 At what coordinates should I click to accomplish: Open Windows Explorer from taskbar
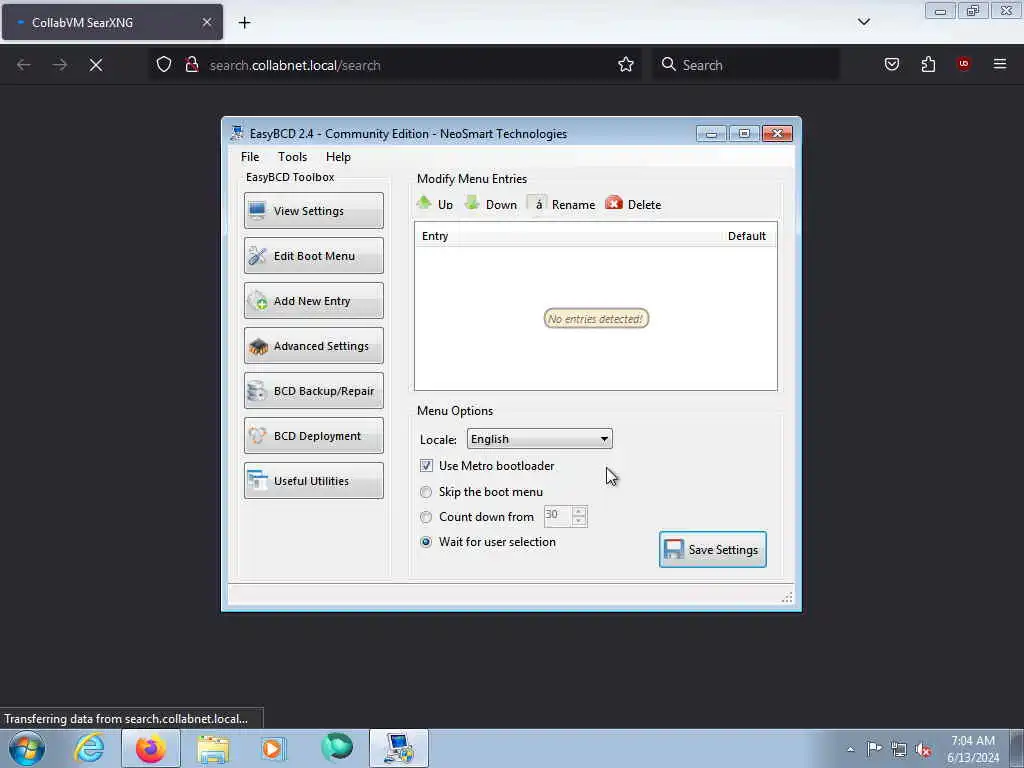point(213,748)
